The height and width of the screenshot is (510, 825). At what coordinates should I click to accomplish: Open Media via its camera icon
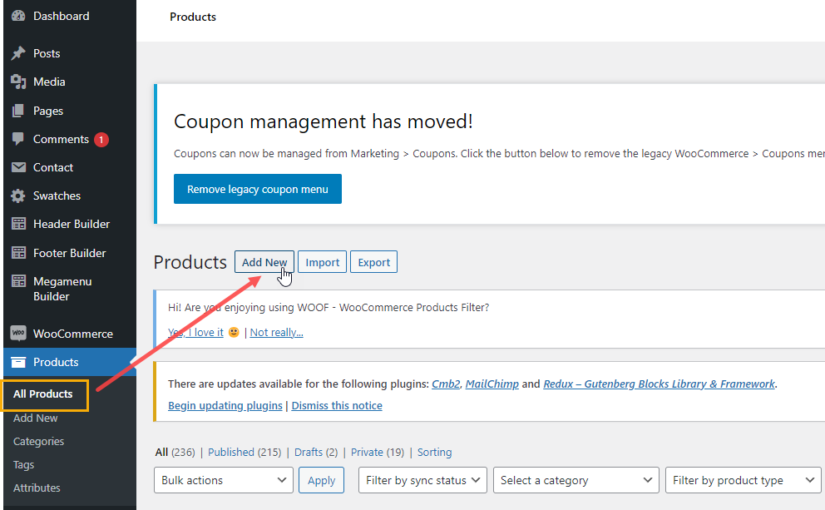[x=18, y=82]
